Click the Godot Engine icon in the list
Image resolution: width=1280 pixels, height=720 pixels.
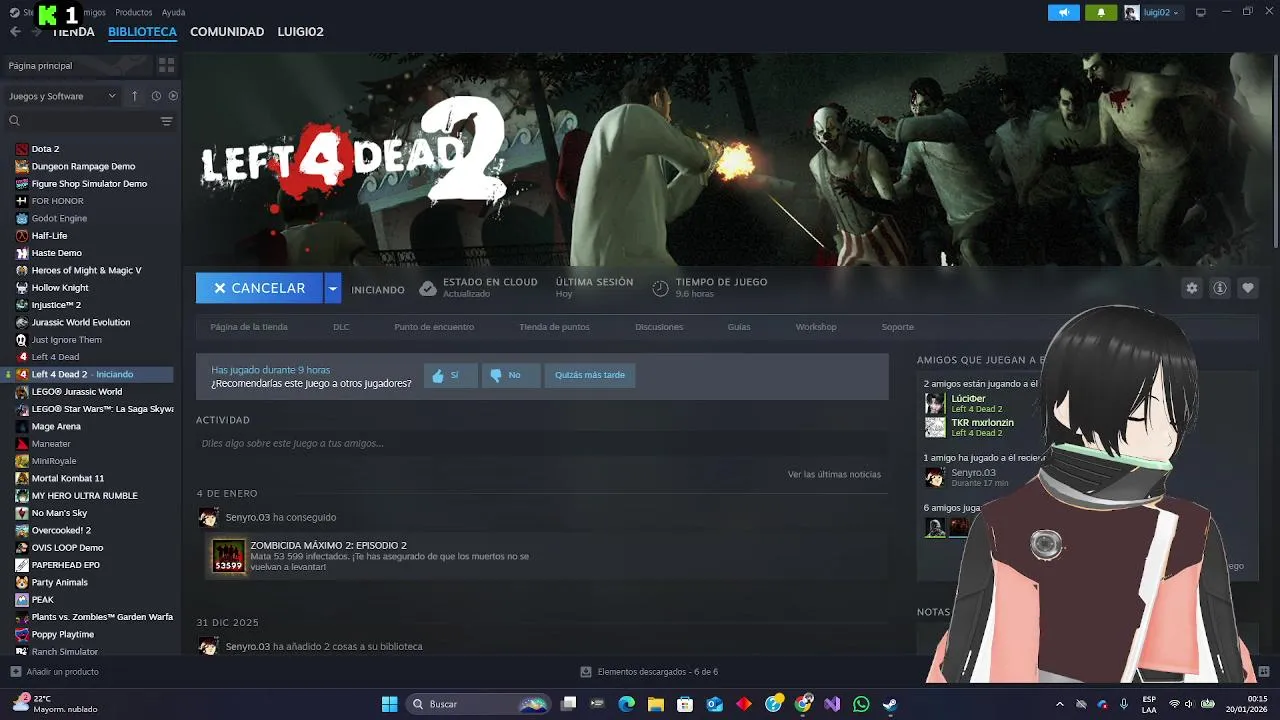click(22, 218)
